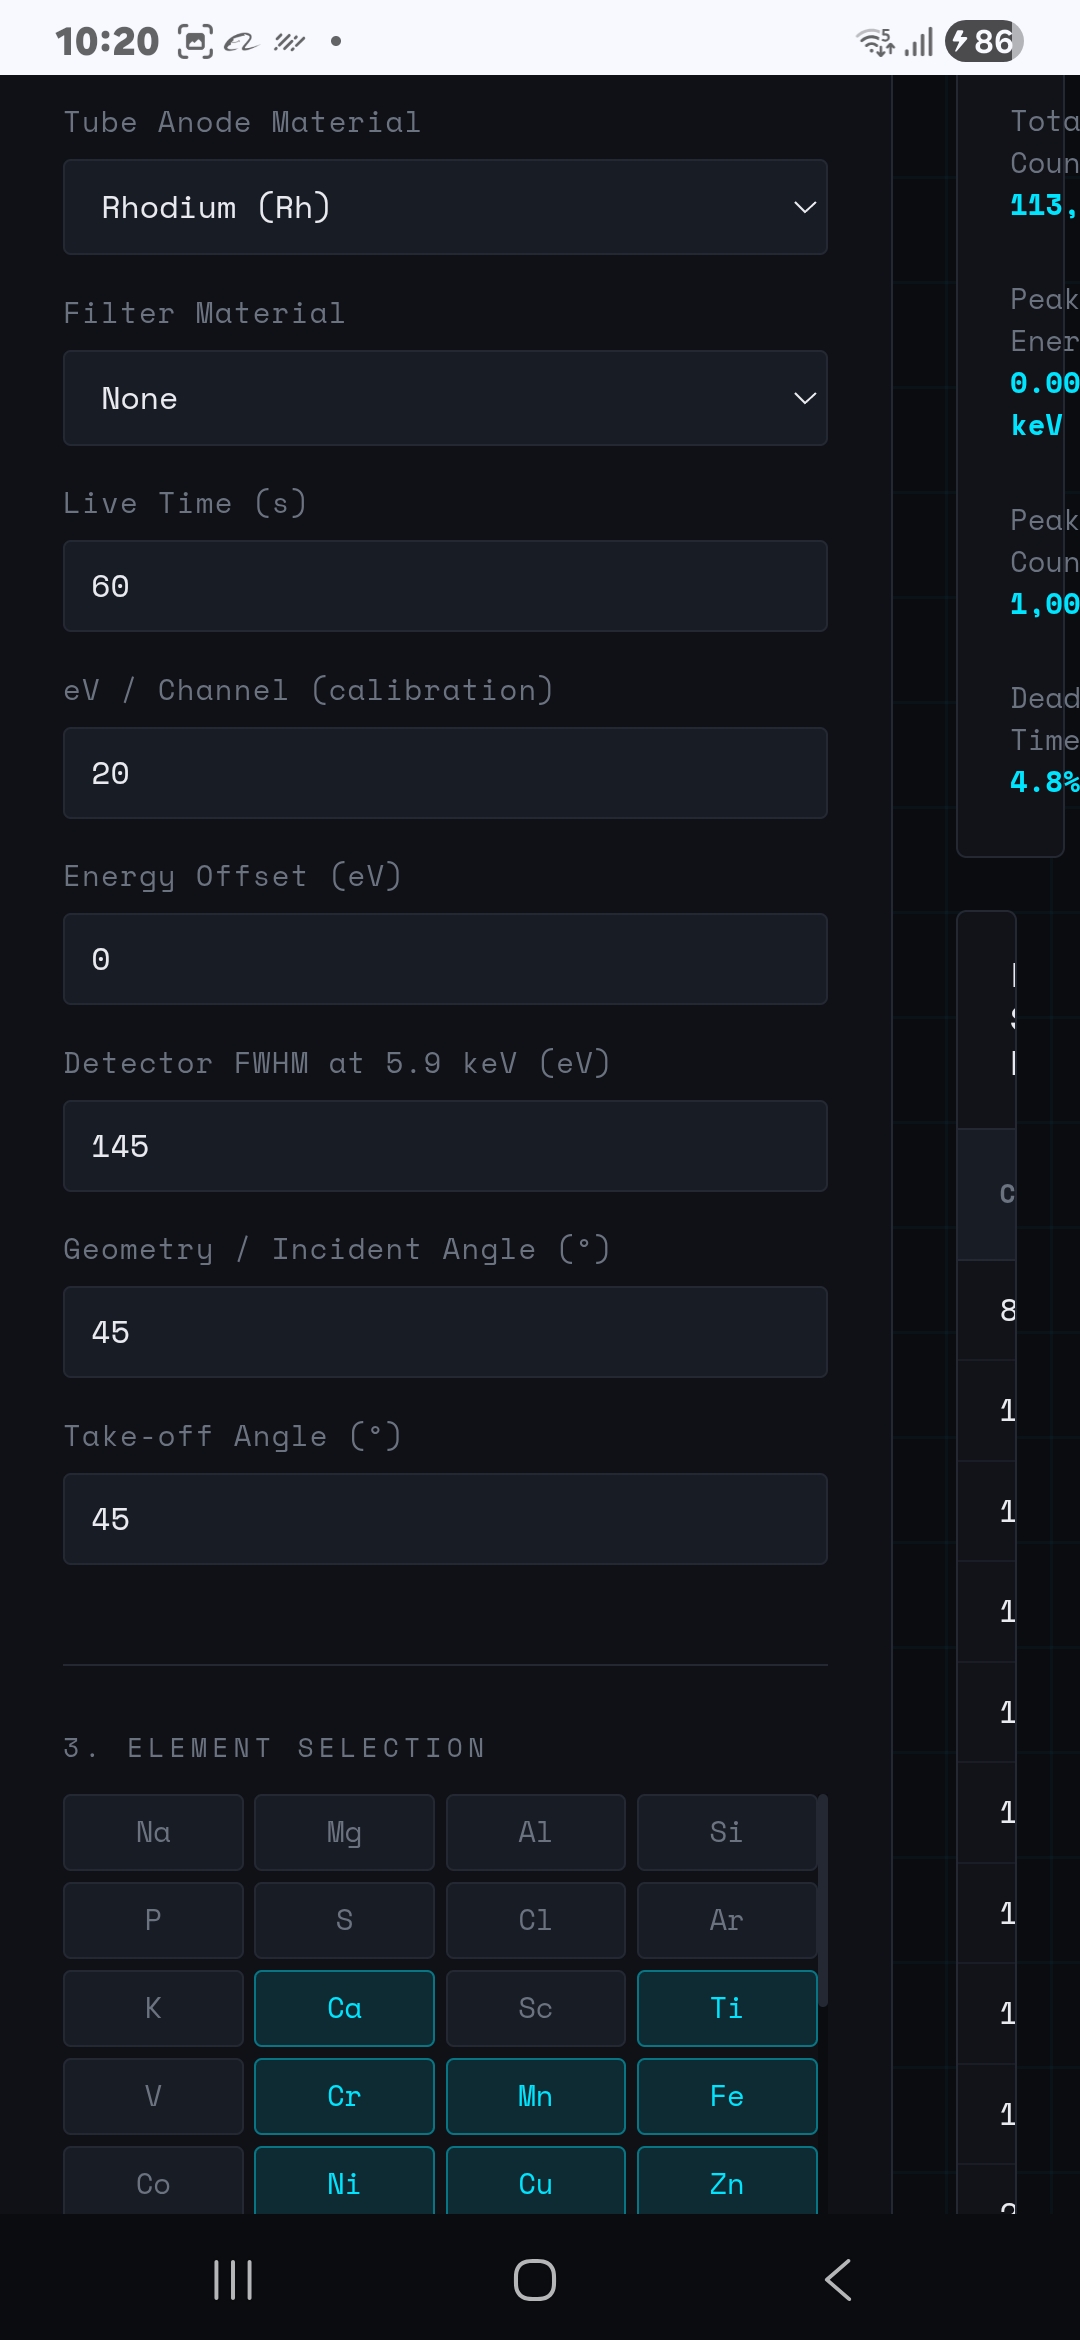Click the element list scrollbar
The height and width of the screenshot is (2340, 1080).
[x=823, y=1901]
